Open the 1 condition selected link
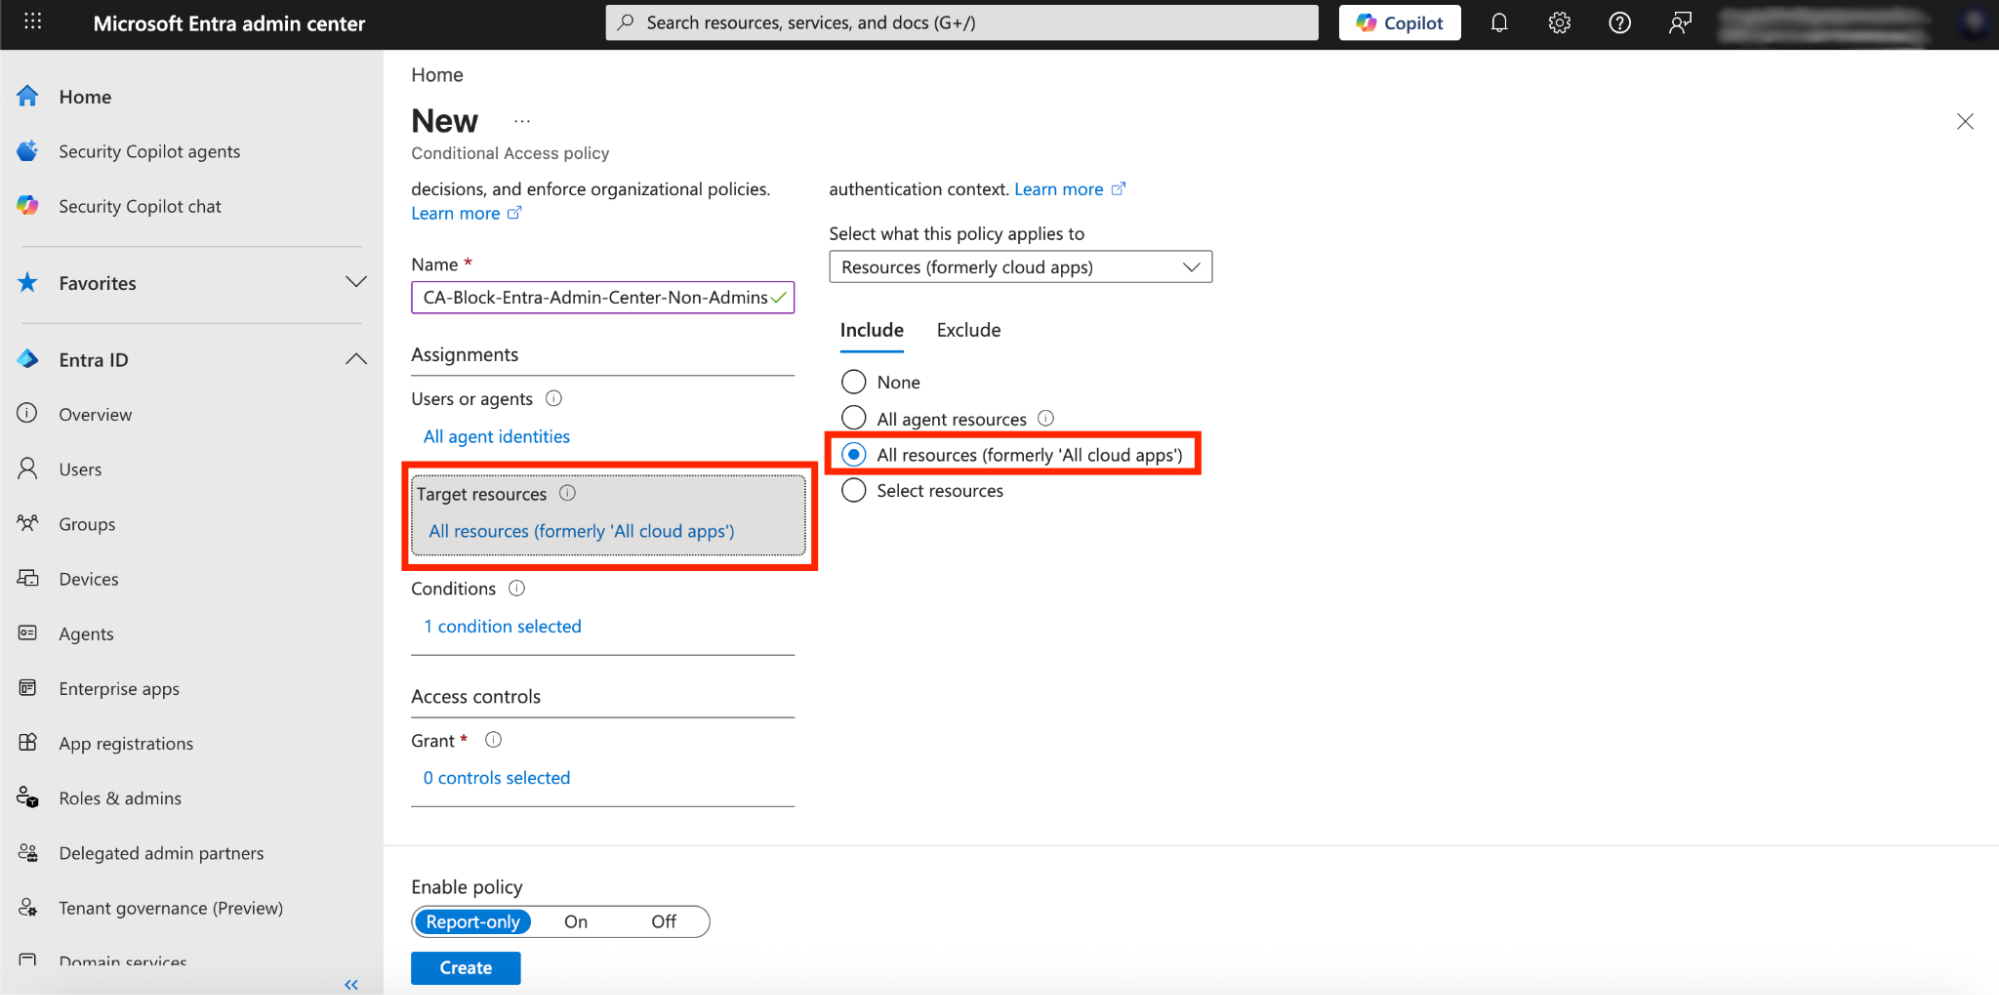This screenshot has width=1999, height=995. point(502,626)
